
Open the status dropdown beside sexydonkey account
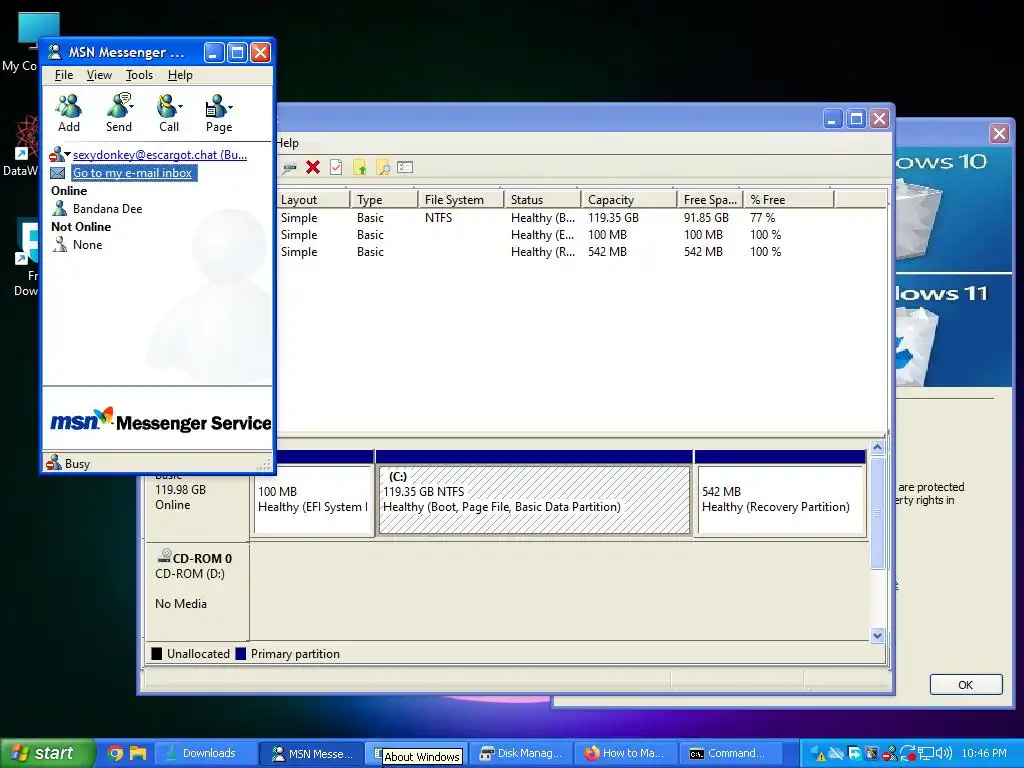click(67, 154)
